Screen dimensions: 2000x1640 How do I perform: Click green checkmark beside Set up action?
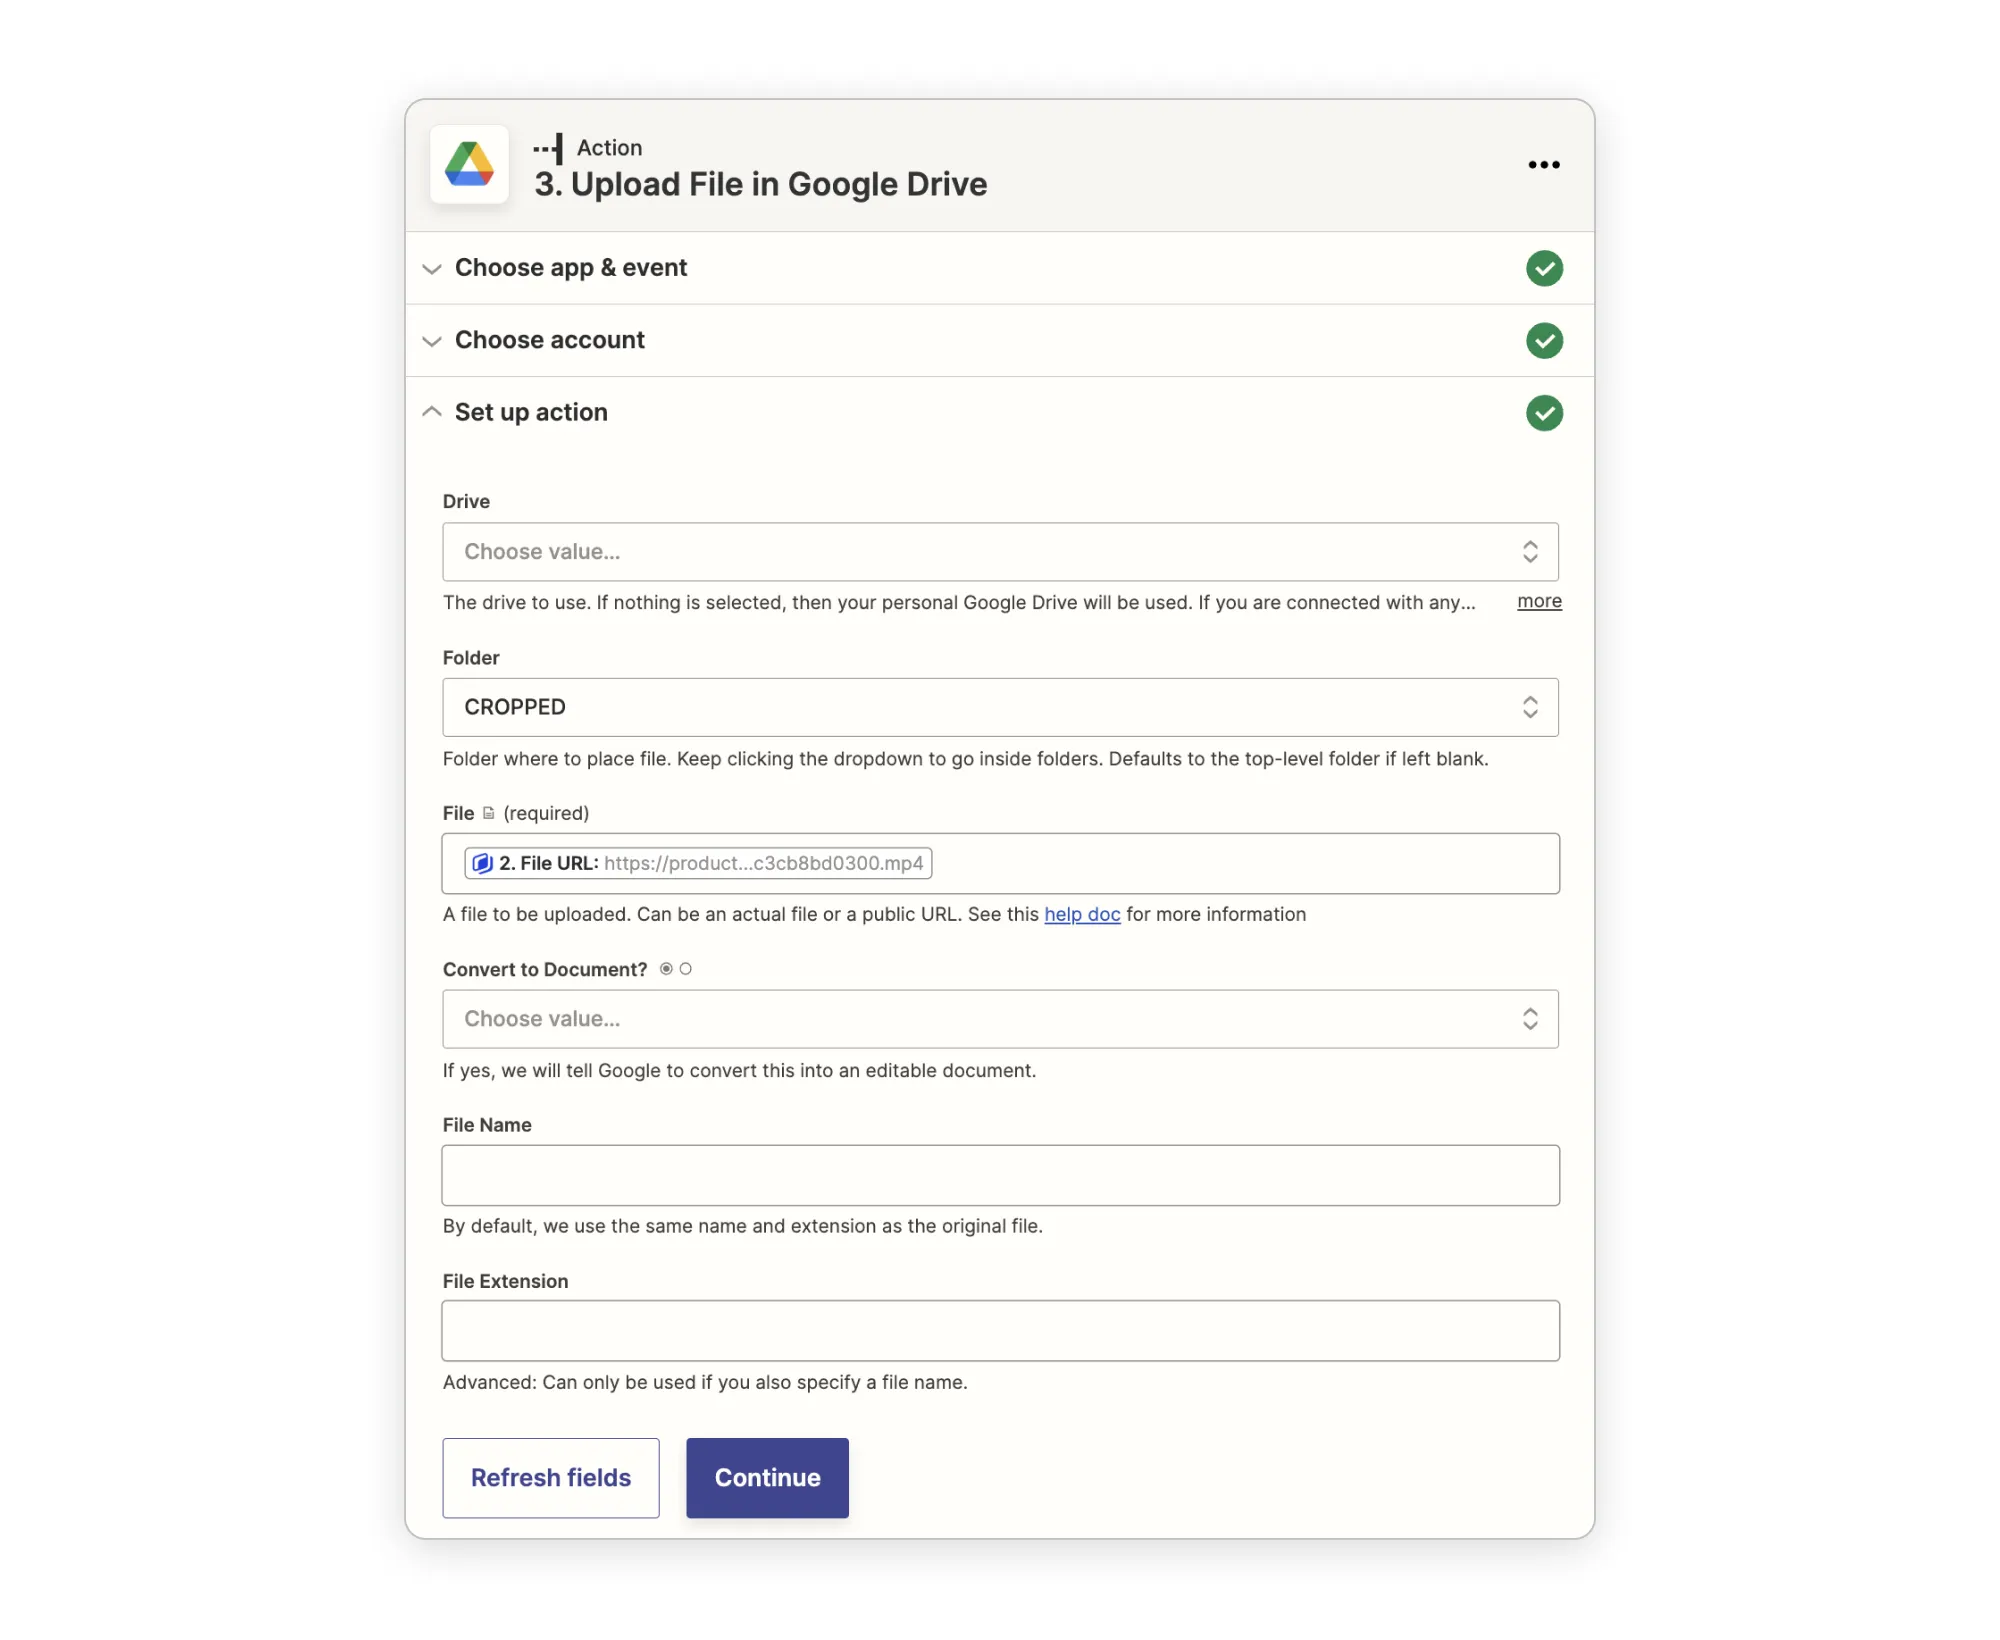click(1544, 413)
